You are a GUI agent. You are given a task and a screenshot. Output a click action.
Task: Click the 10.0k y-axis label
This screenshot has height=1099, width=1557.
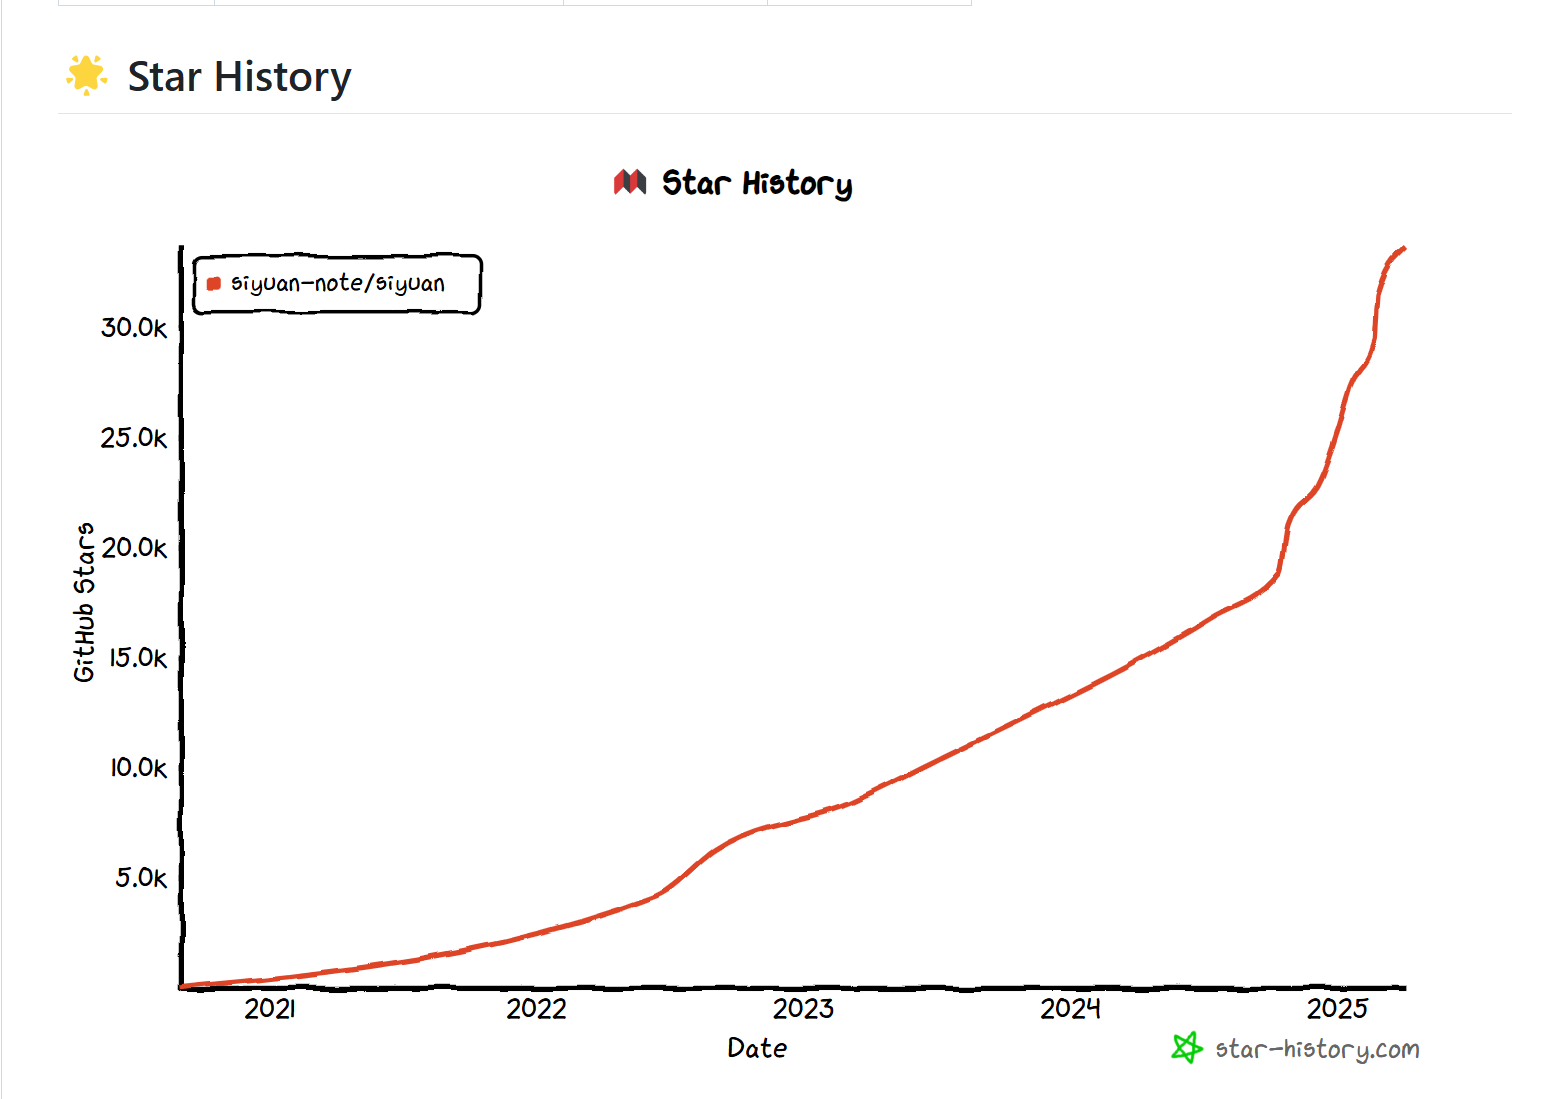138,768
